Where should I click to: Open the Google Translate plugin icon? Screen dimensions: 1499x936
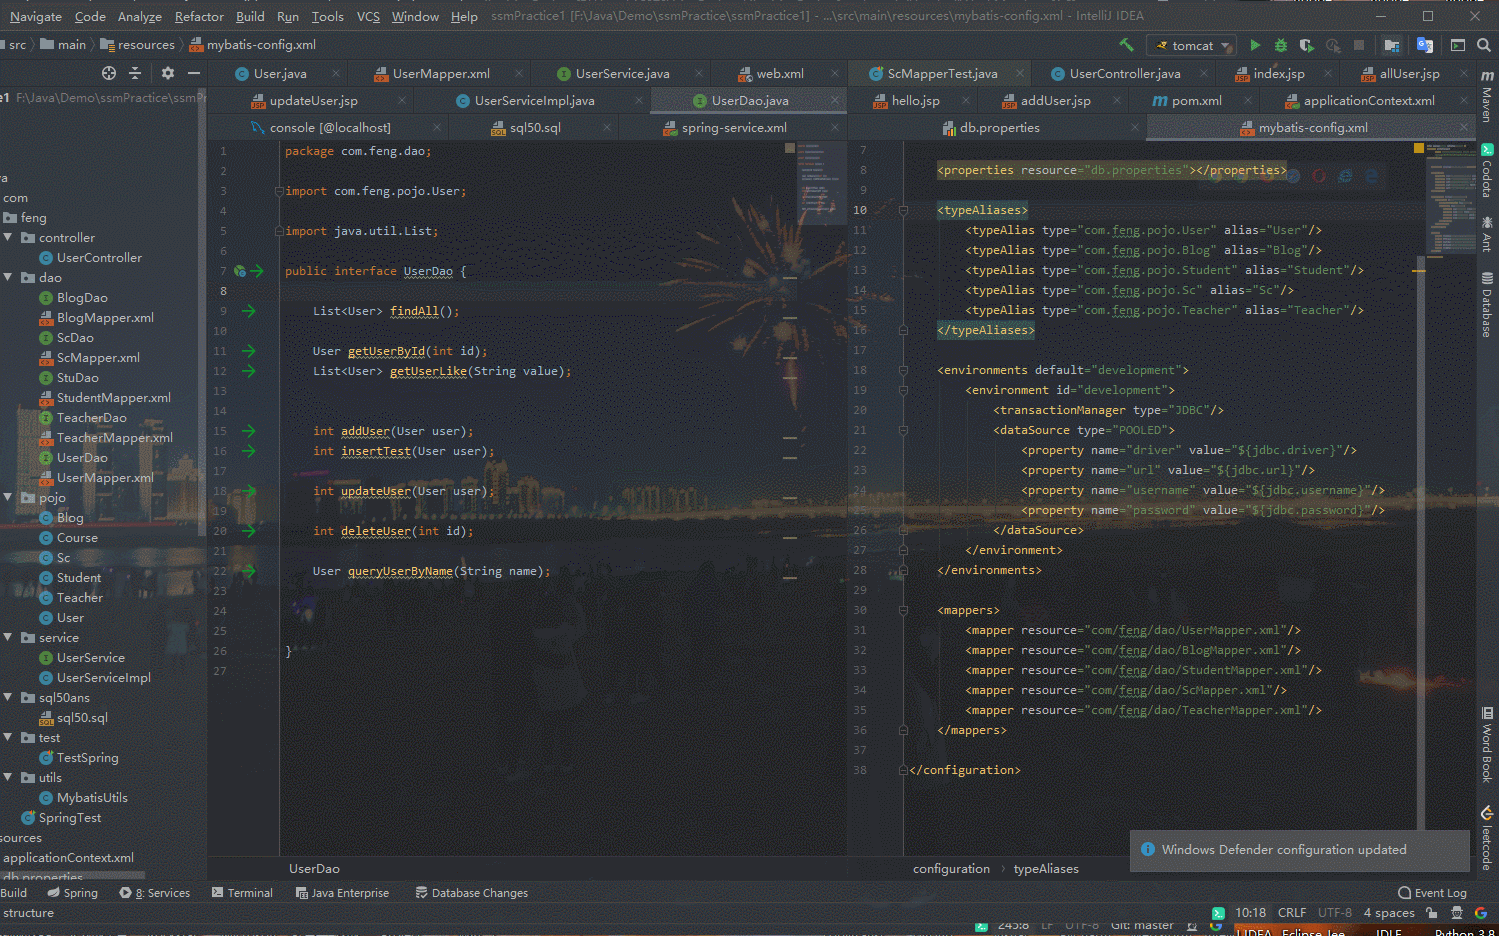point(1425,45)
